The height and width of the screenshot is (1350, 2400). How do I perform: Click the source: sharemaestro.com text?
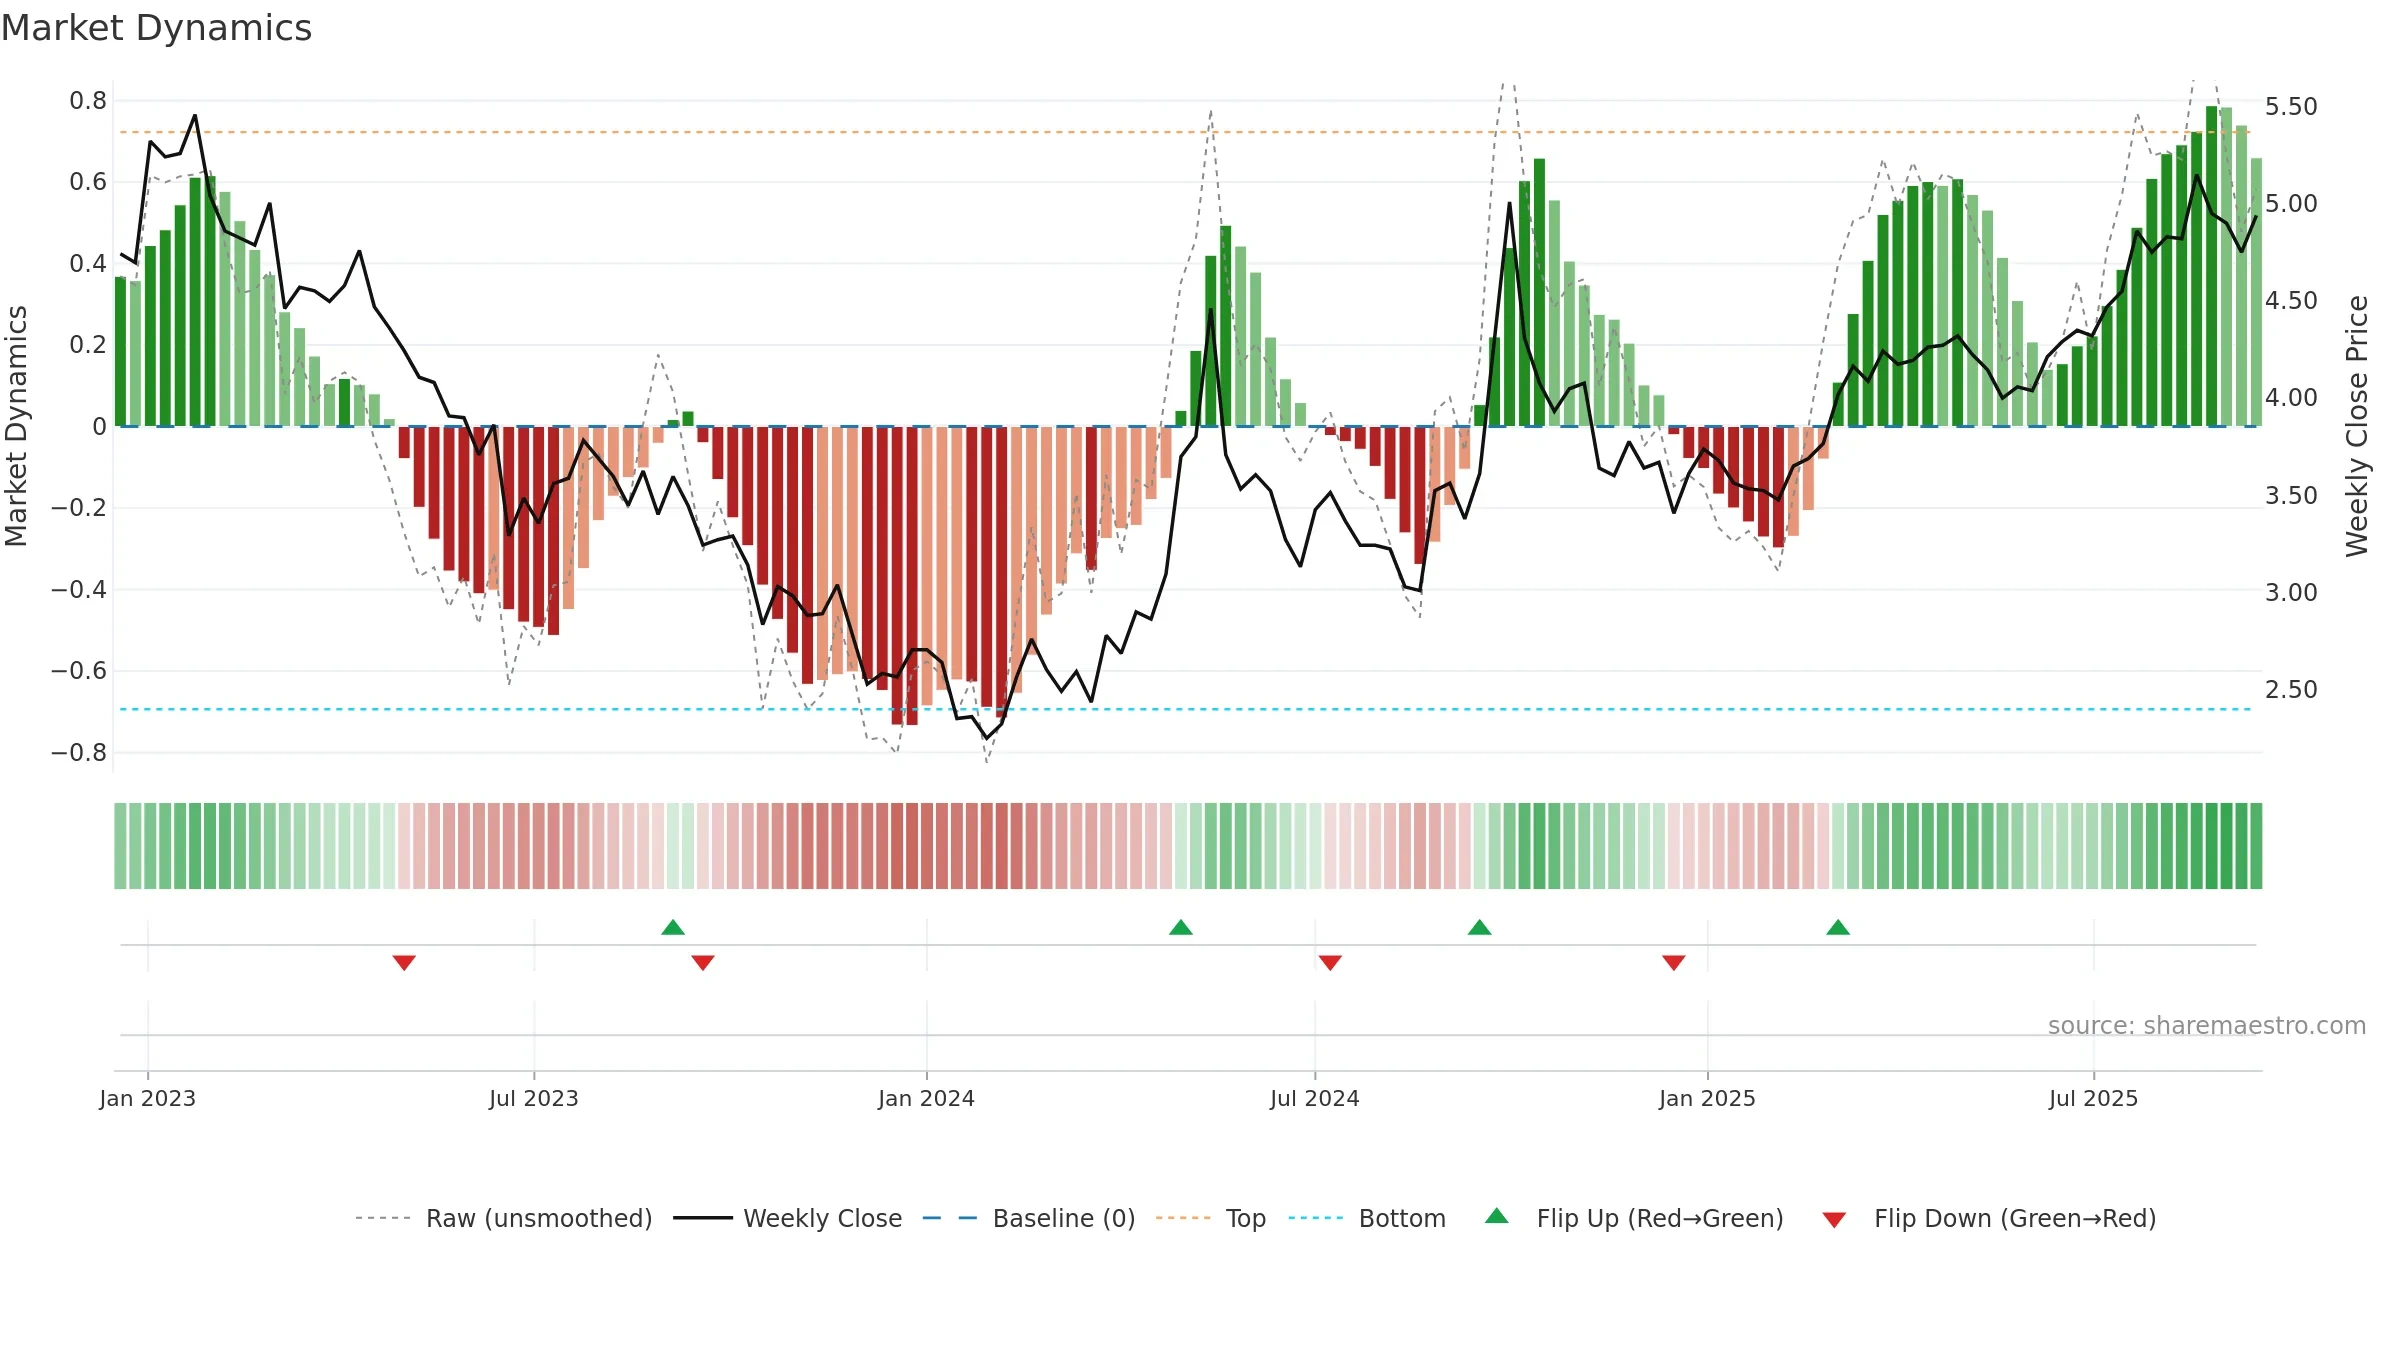tap(2207, 1025)
